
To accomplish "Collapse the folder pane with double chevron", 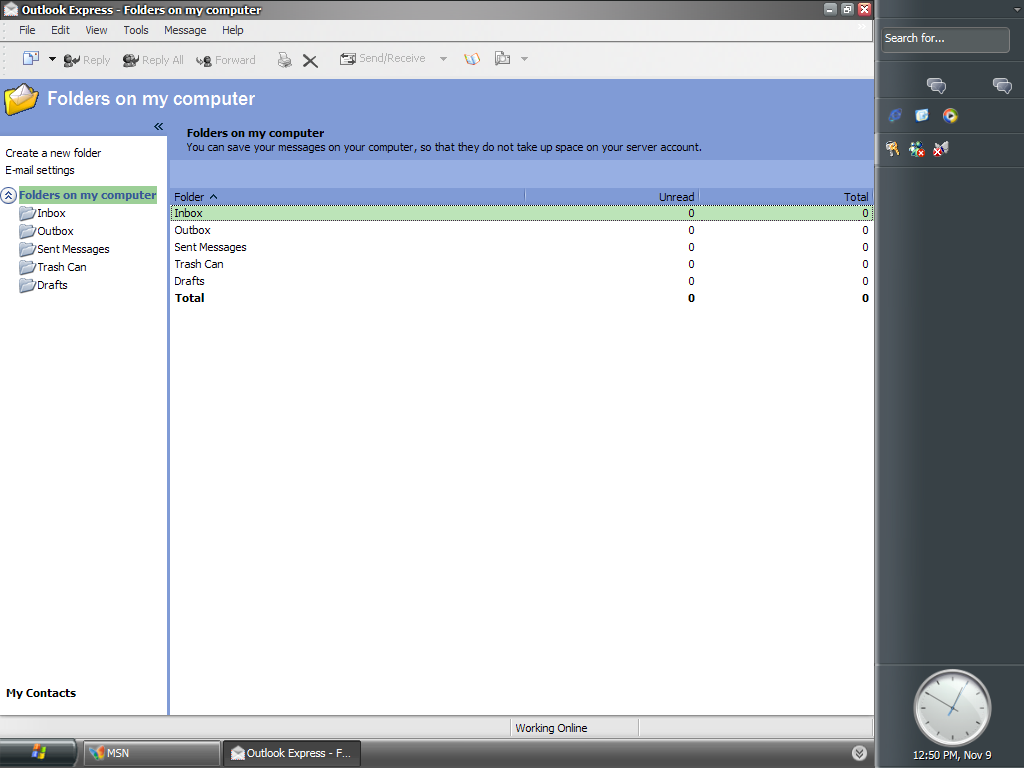I will click(x=158, y=126).
